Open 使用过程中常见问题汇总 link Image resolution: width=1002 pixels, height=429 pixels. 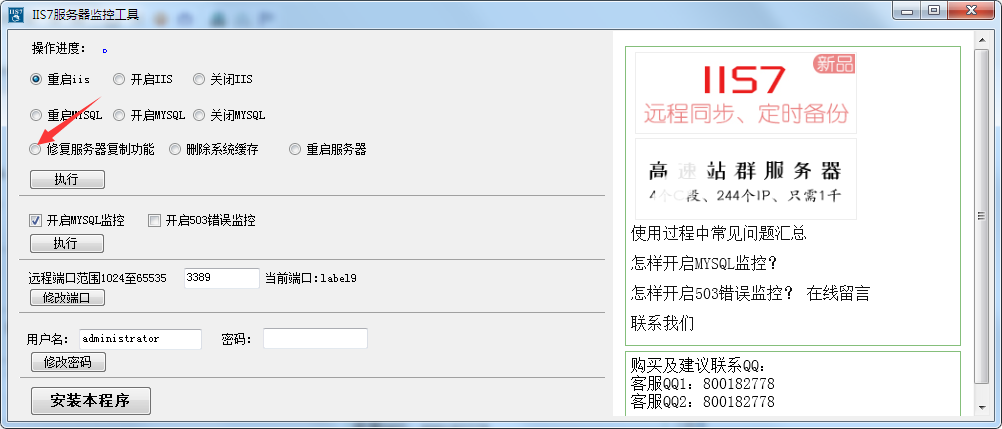tap(718, 233)
